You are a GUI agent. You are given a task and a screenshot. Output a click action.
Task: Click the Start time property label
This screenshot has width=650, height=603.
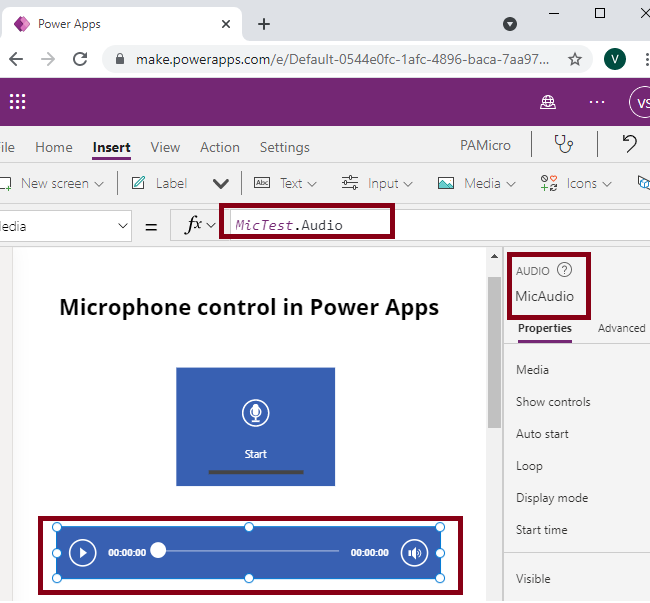pos(541,530)
